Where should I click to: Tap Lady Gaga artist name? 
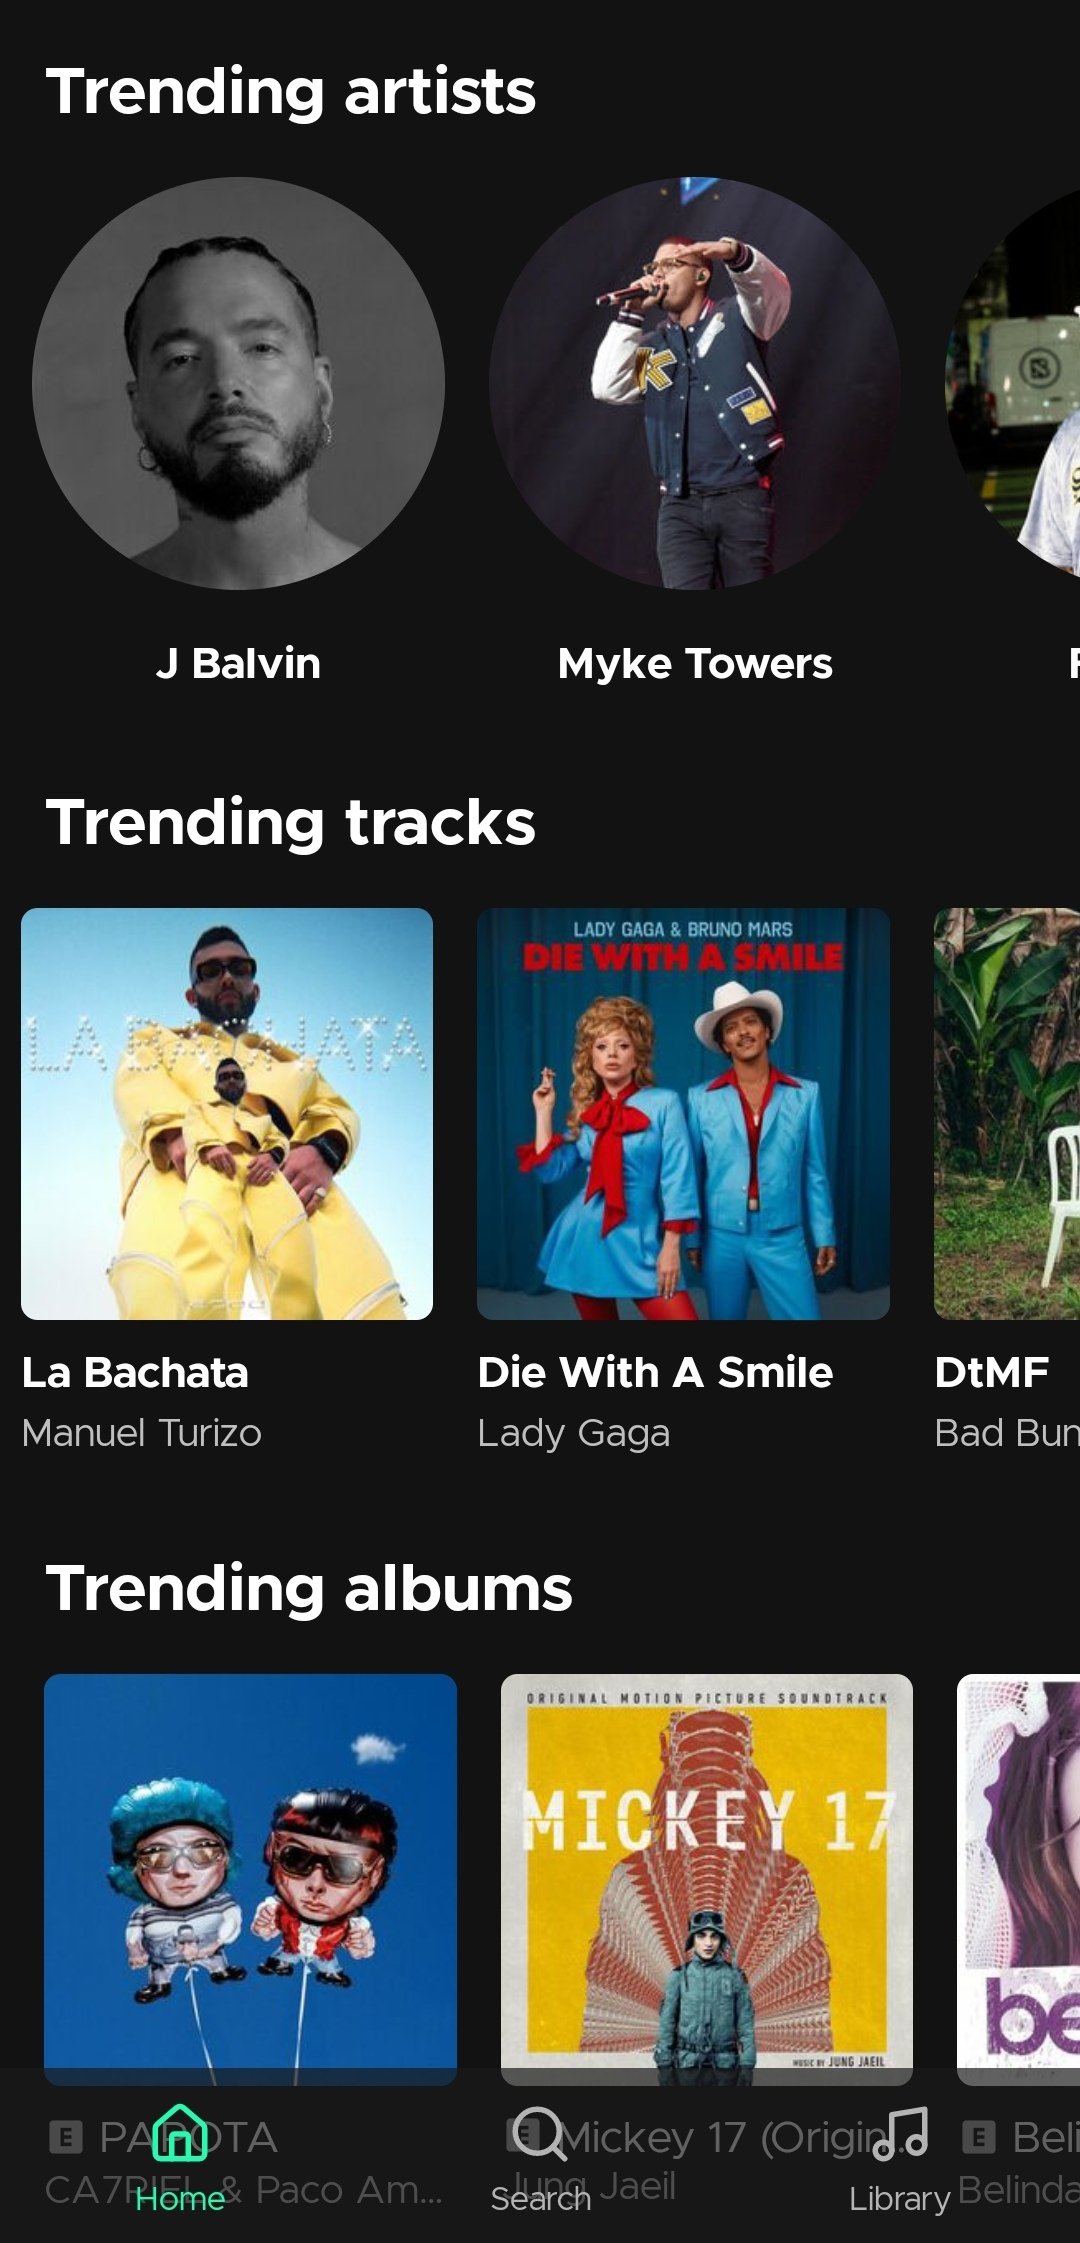click(x=574, y=1434)
